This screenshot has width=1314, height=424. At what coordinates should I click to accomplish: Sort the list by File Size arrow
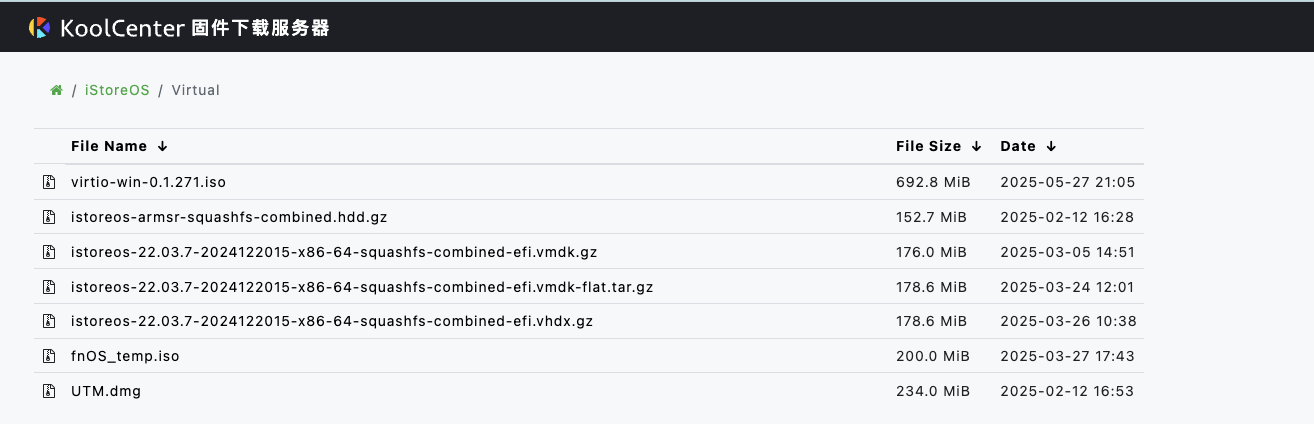(976, 146)
